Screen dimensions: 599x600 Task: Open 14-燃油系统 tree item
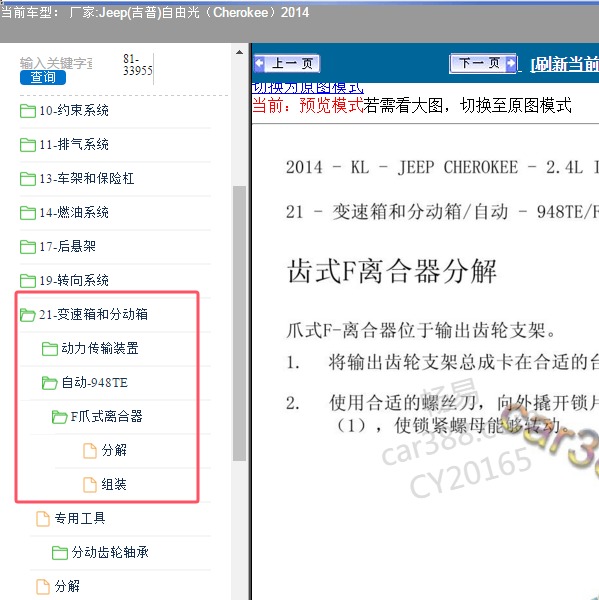point(74,213)
